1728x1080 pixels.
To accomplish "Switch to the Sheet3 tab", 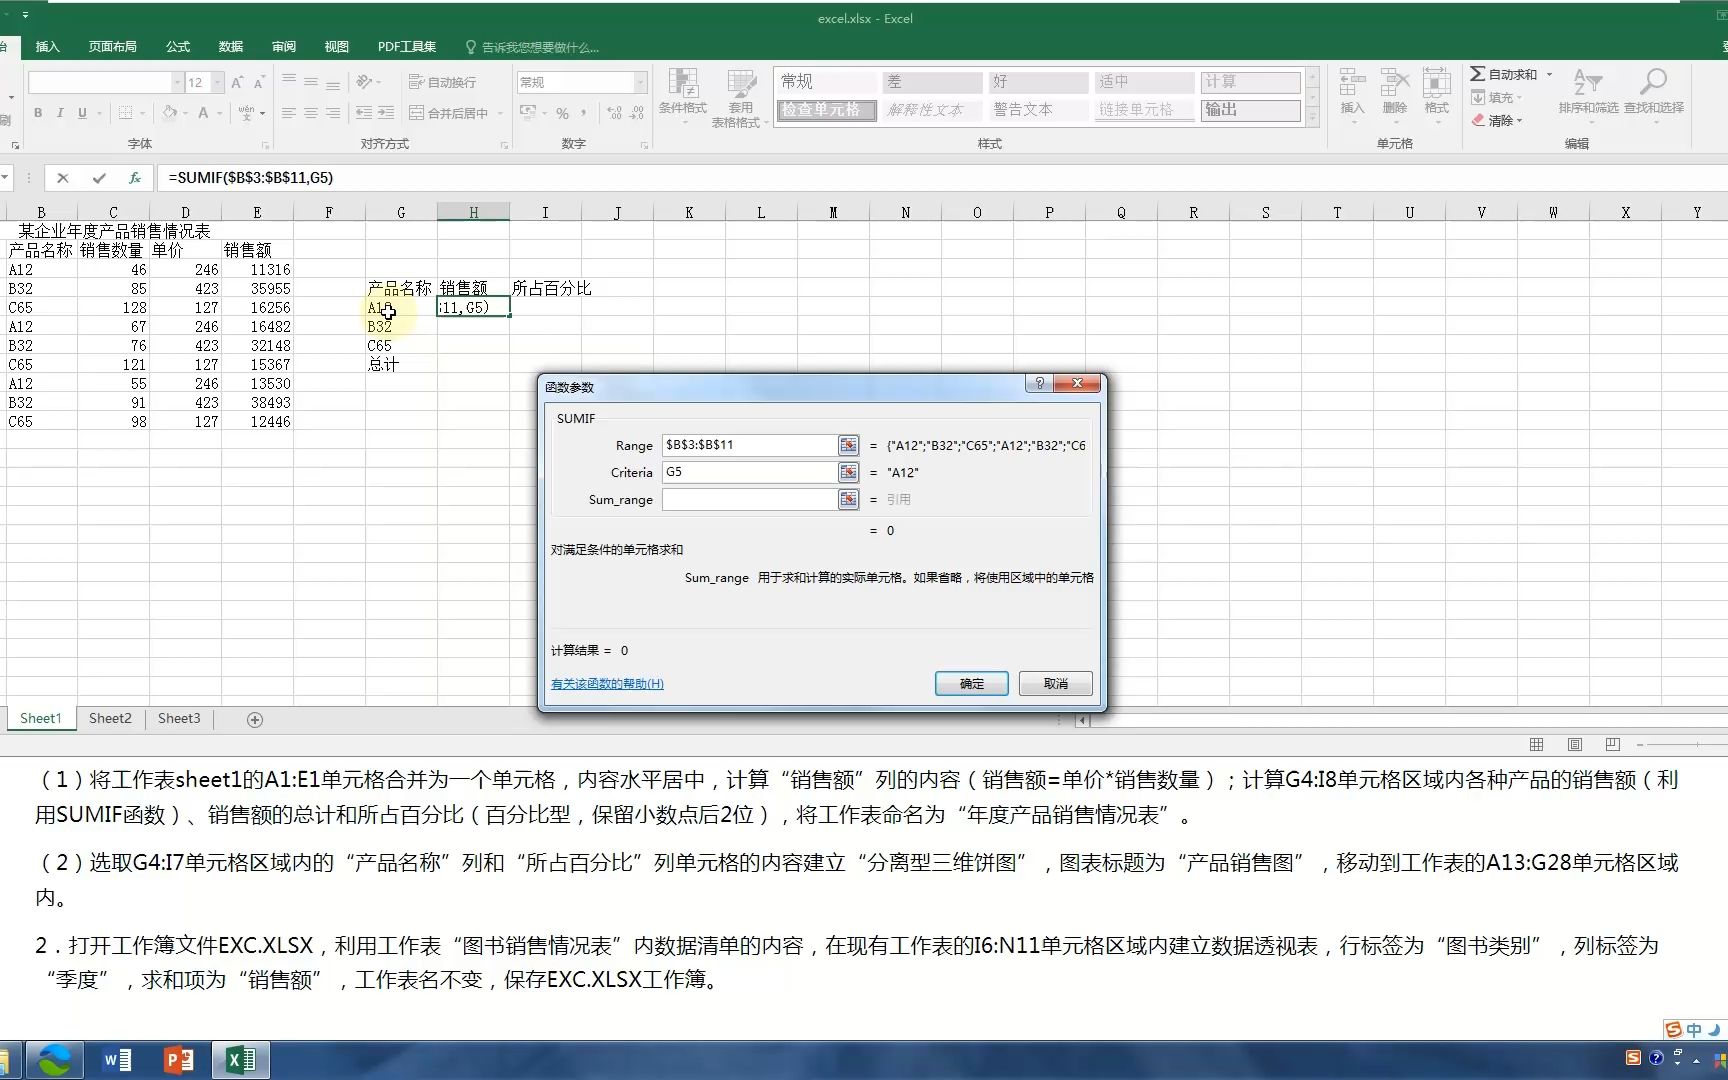I will [x=179, y=718].
